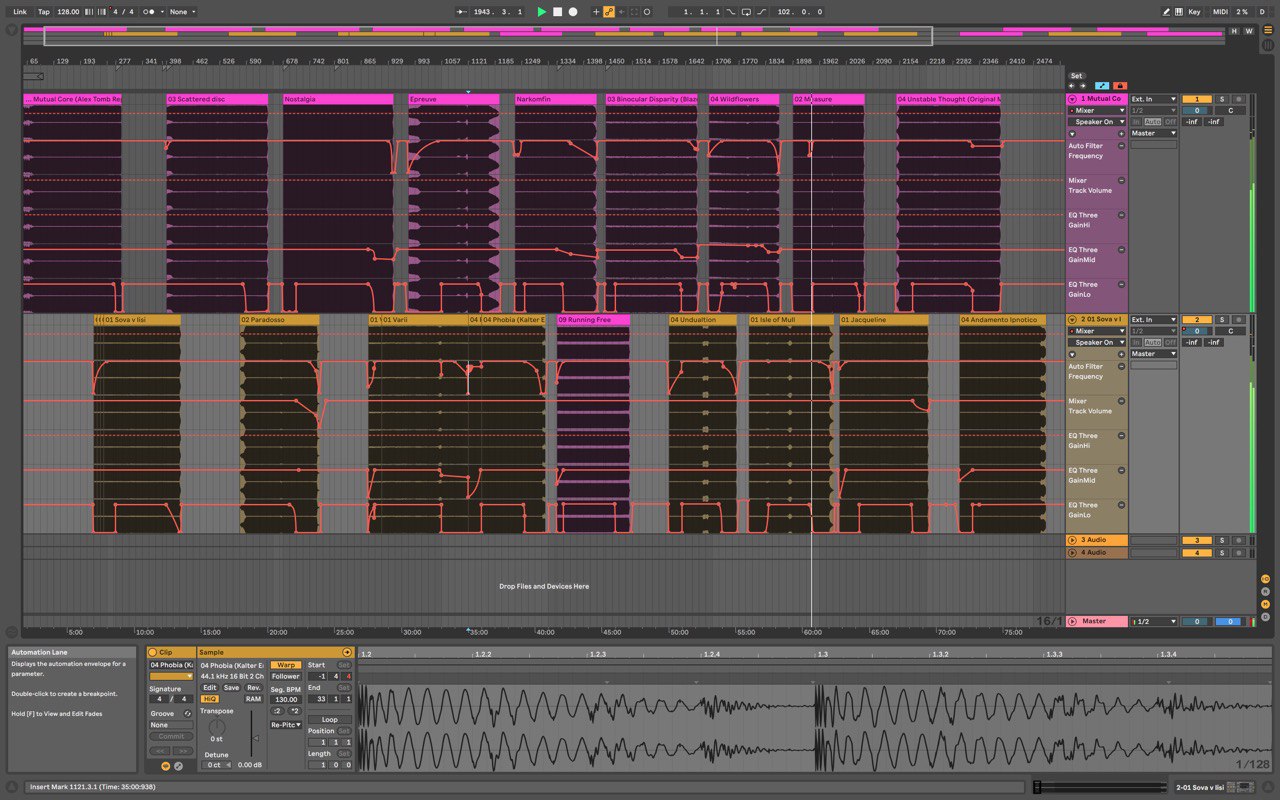The image size is (1280, 800).
Task: Toggle Draw Mode pencil icon
Action: tap(1166, 12)
